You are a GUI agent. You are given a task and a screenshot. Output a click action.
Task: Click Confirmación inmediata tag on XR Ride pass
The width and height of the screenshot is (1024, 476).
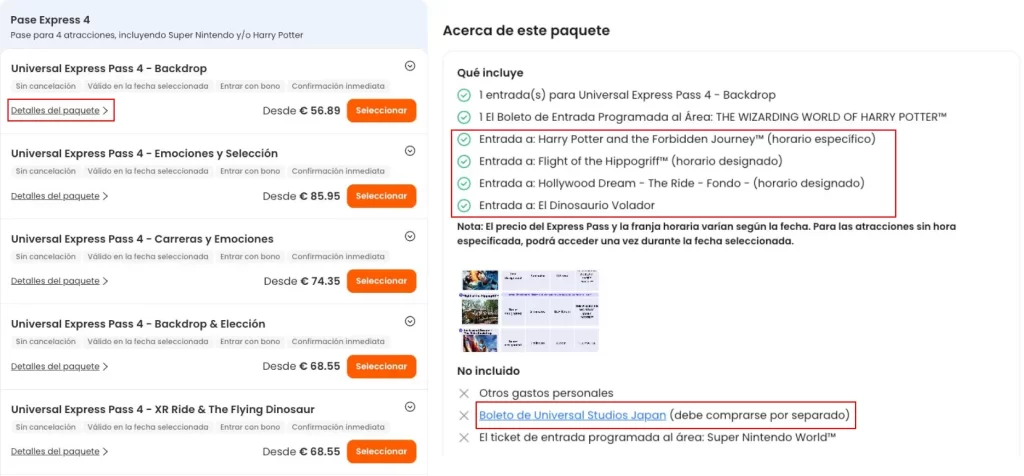[x=338, y=427]
